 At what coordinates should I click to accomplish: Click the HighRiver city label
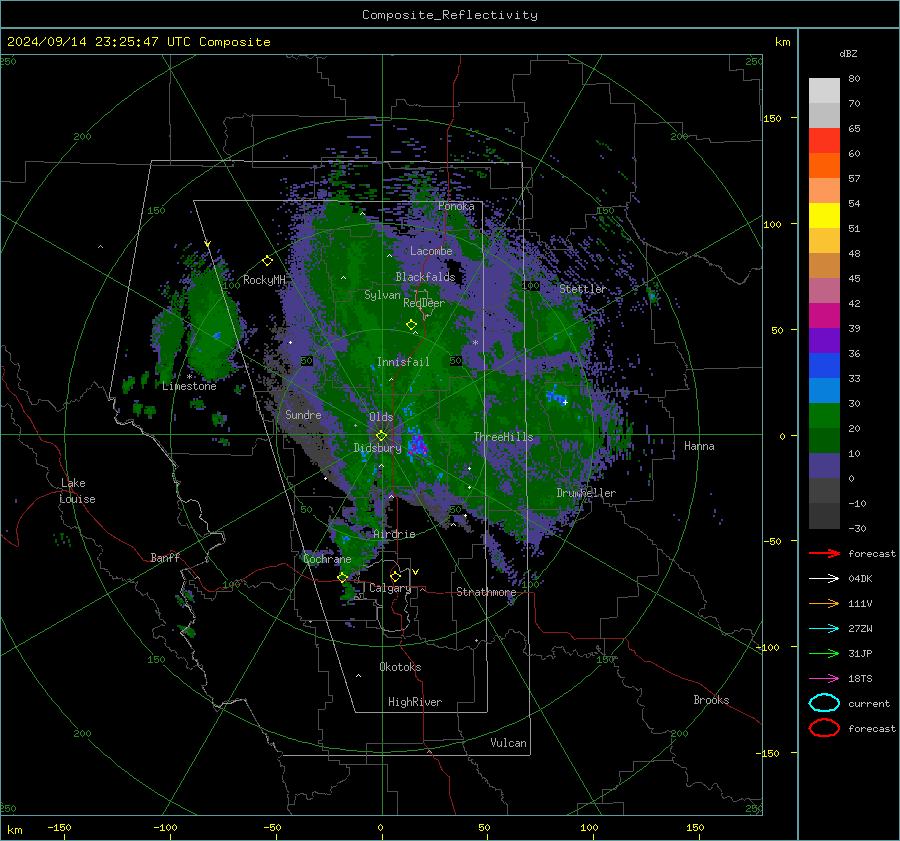[x=415, y=702]
